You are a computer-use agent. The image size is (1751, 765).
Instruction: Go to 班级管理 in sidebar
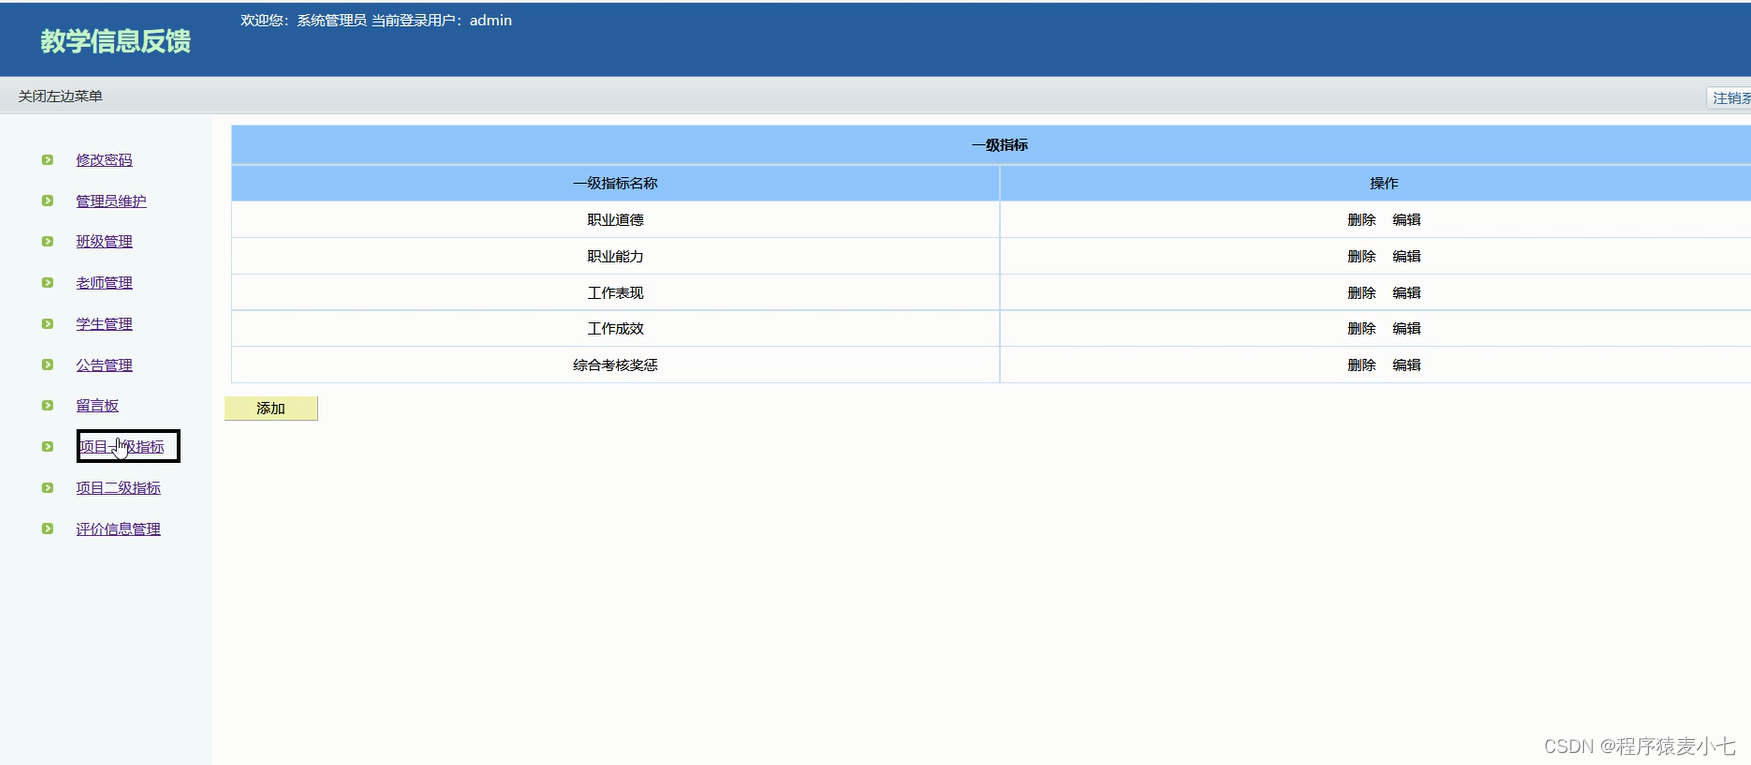(x=104, y=242)
